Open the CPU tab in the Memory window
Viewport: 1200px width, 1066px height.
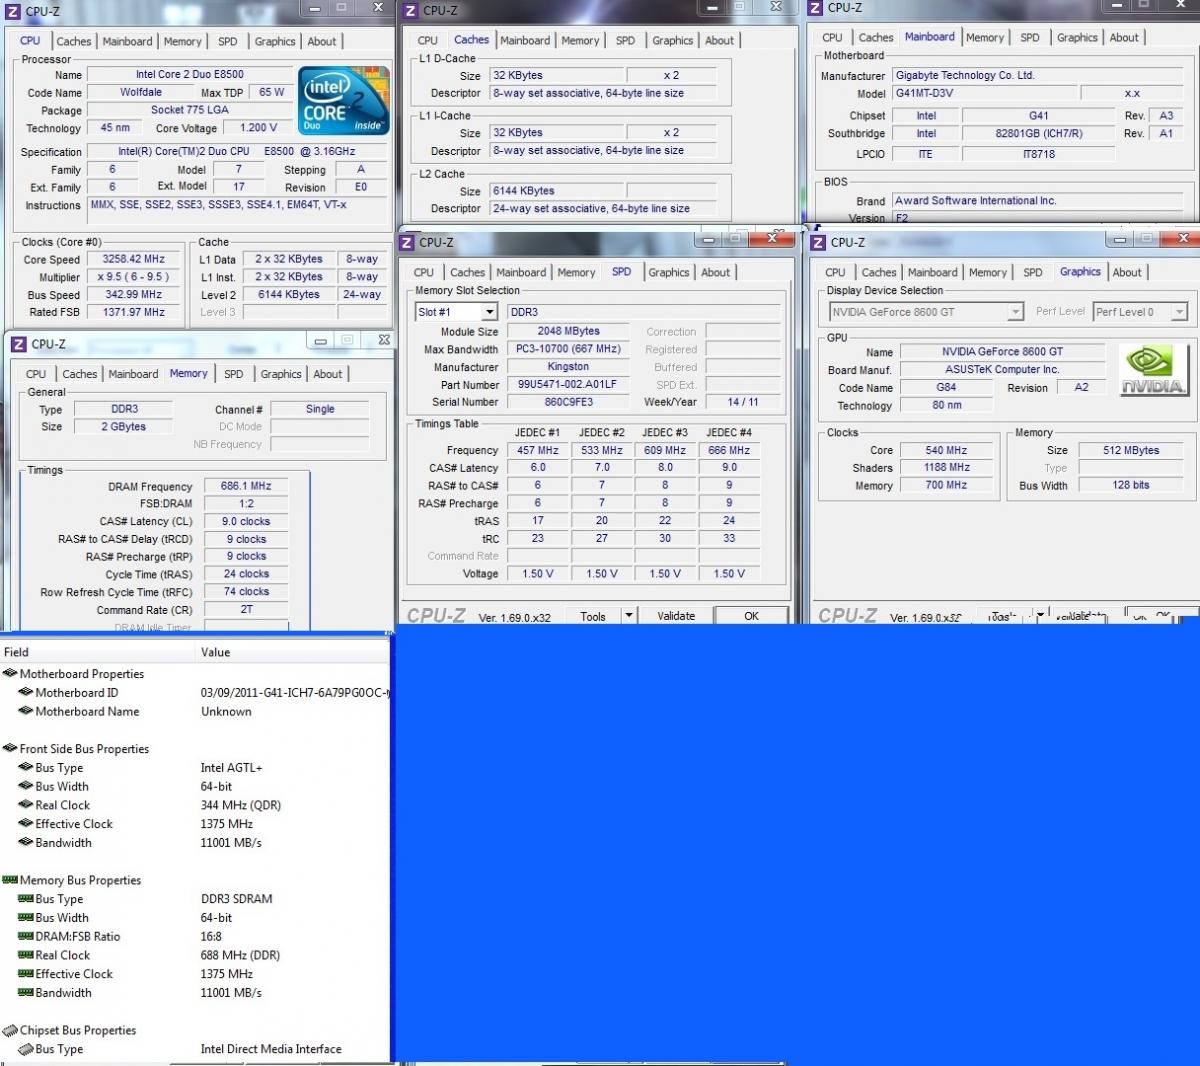pos(36,374)
